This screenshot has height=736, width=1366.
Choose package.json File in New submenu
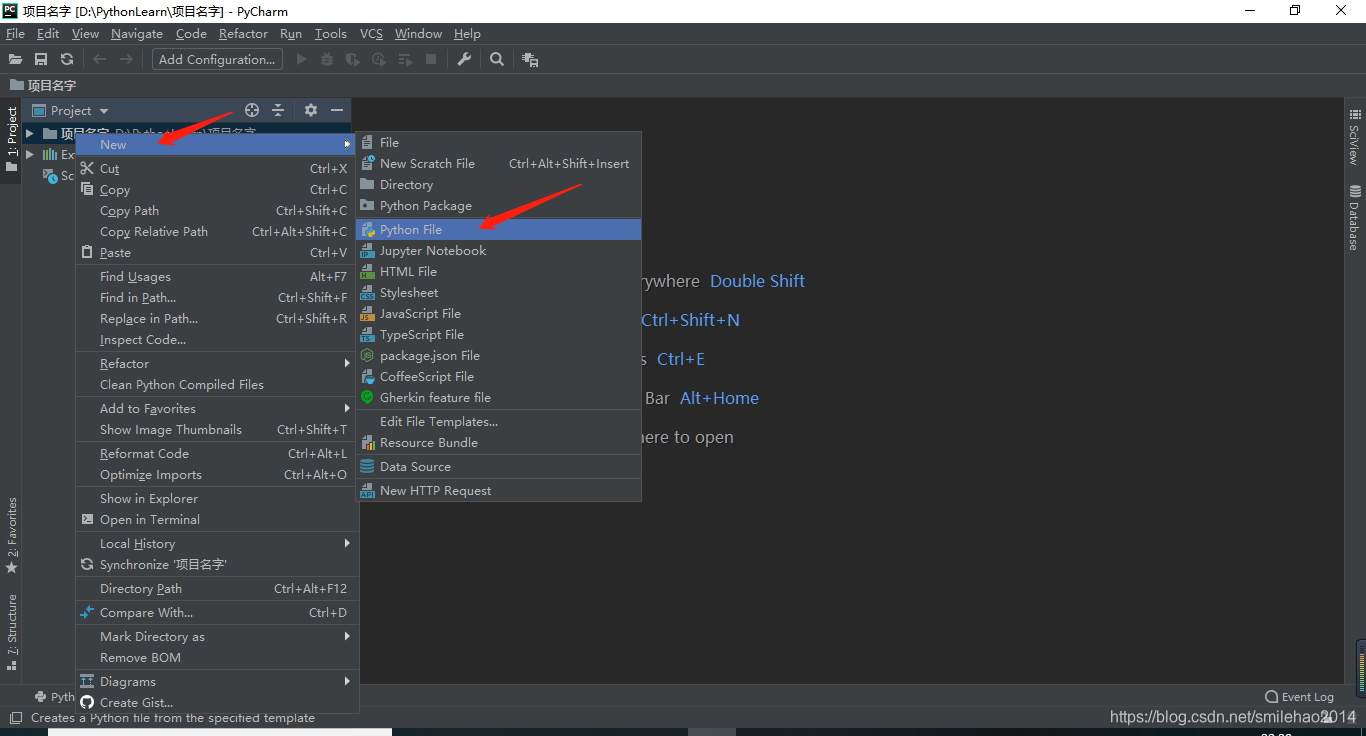point(498,355)
